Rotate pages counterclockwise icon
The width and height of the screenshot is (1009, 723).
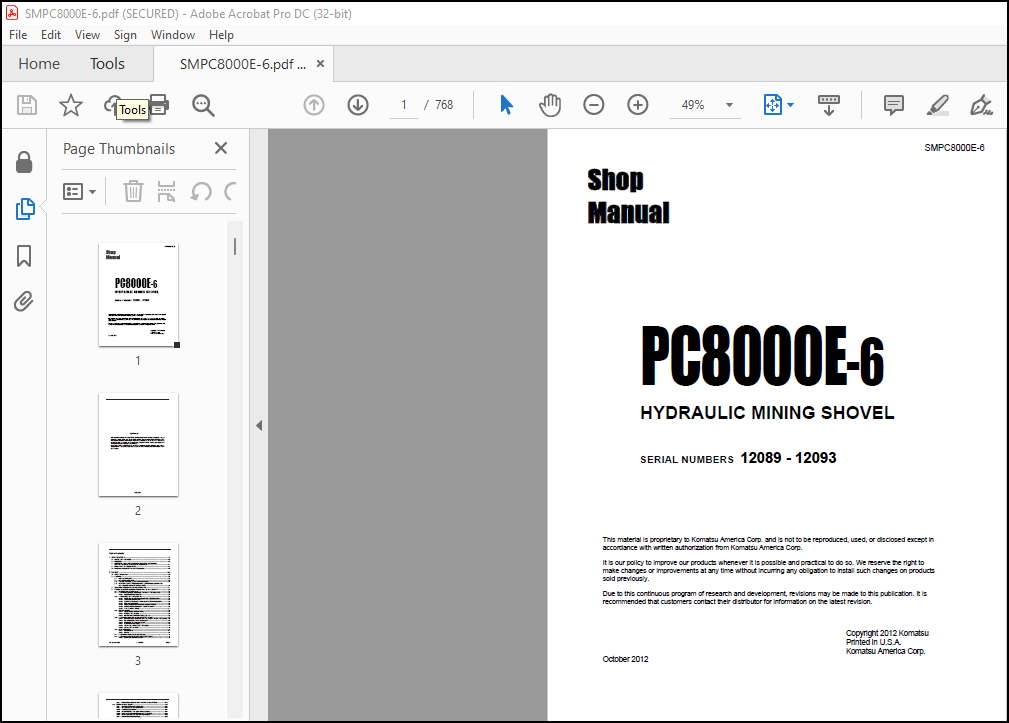[201, 191]
